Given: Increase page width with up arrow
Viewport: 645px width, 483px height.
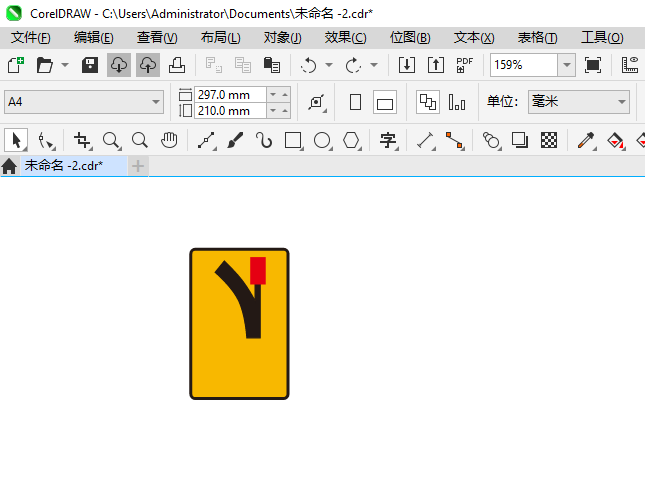Looking at the screenshot, I should tap(285, 94).
